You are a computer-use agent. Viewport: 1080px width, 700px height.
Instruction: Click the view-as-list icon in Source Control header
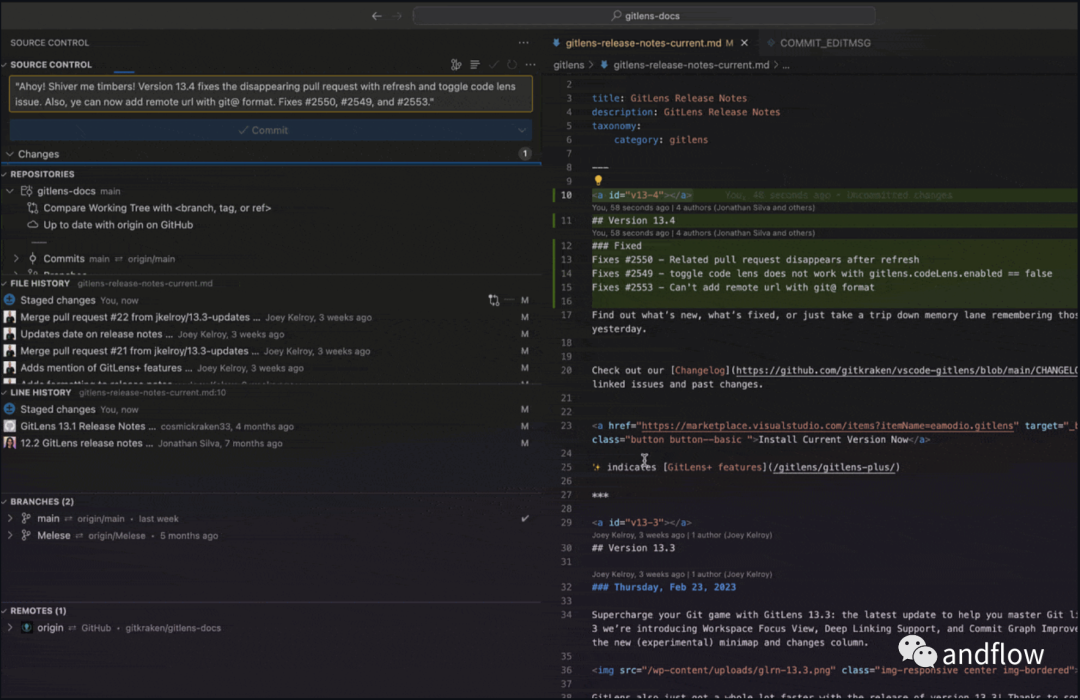tap(475, 65)
